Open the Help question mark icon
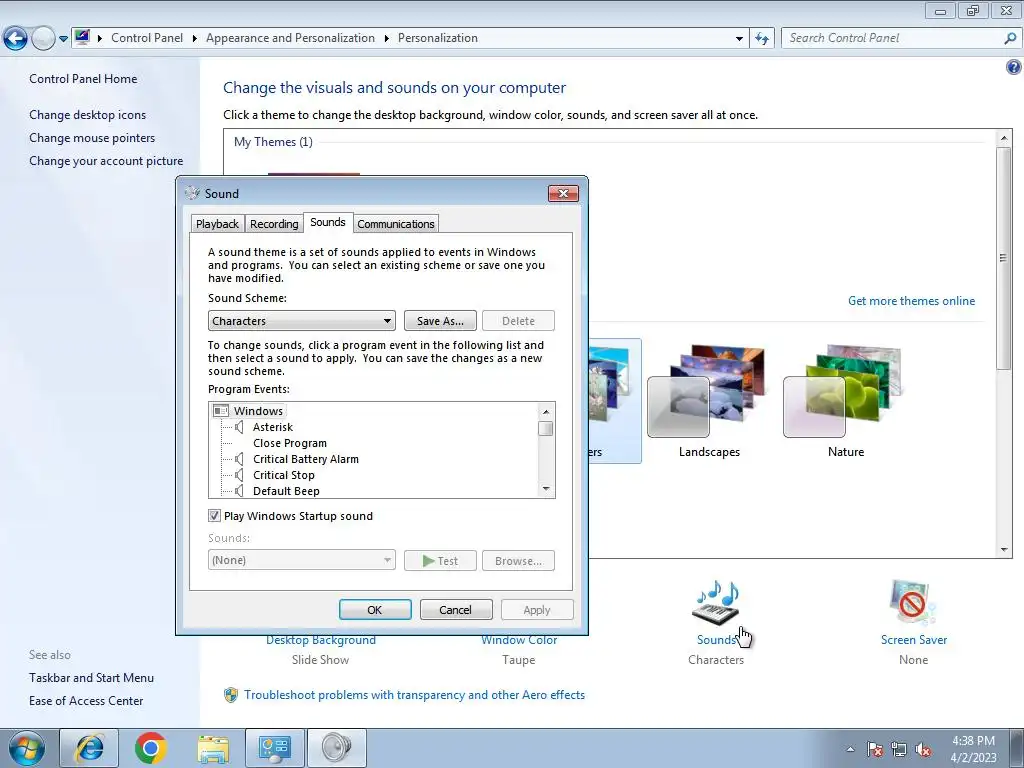The width and height of the screenshot is (1024, 768). coord(1014,67)
